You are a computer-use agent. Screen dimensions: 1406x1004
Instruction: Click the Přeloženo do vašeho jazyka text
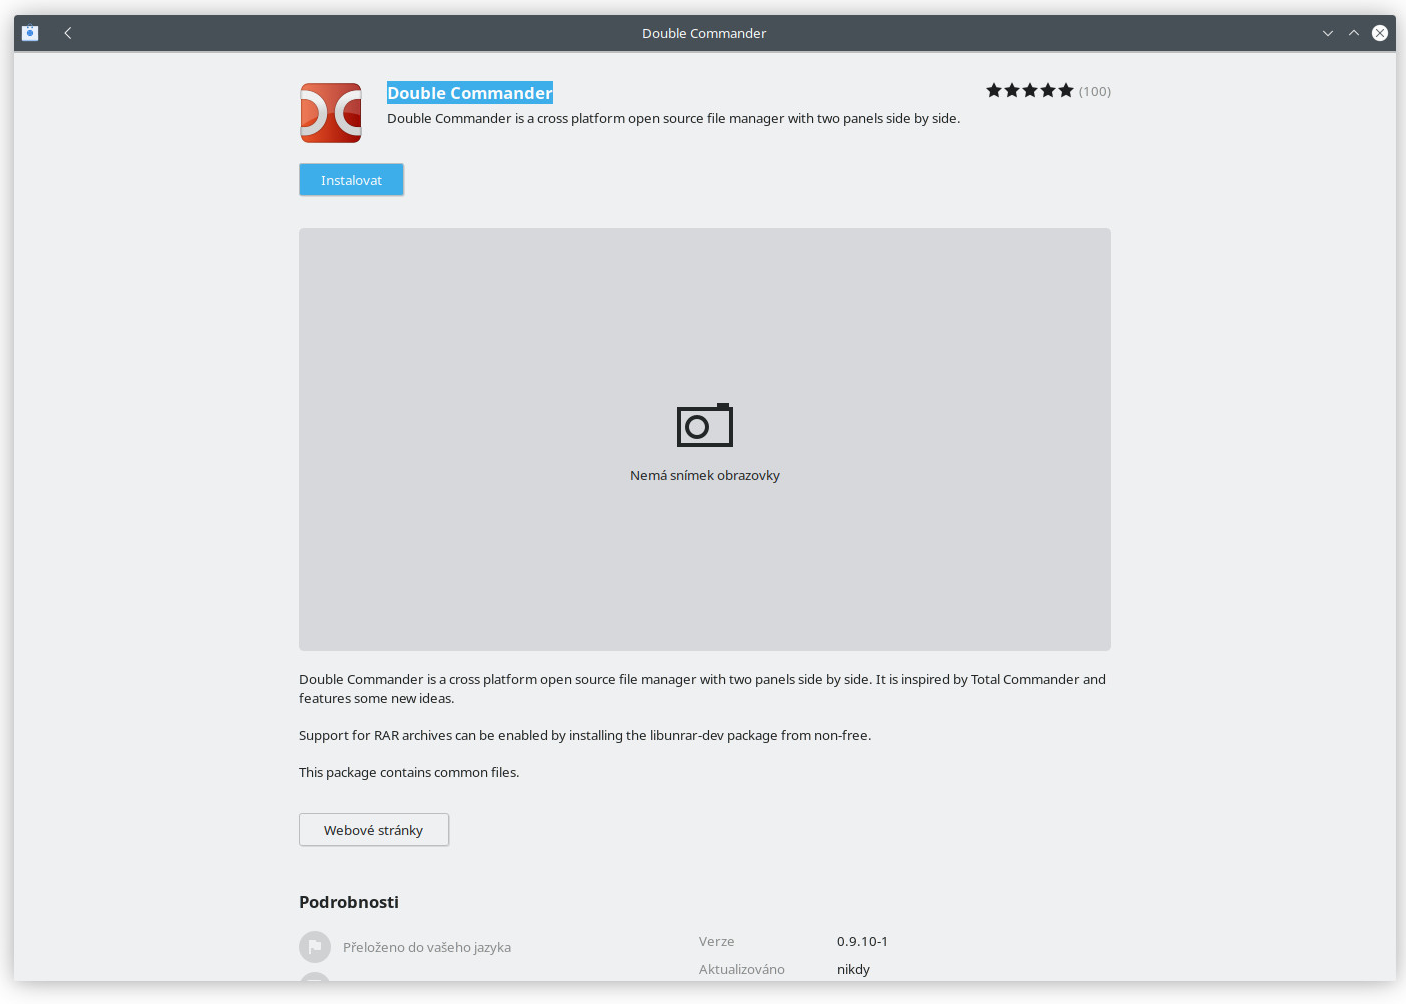[x=427, y=947]
